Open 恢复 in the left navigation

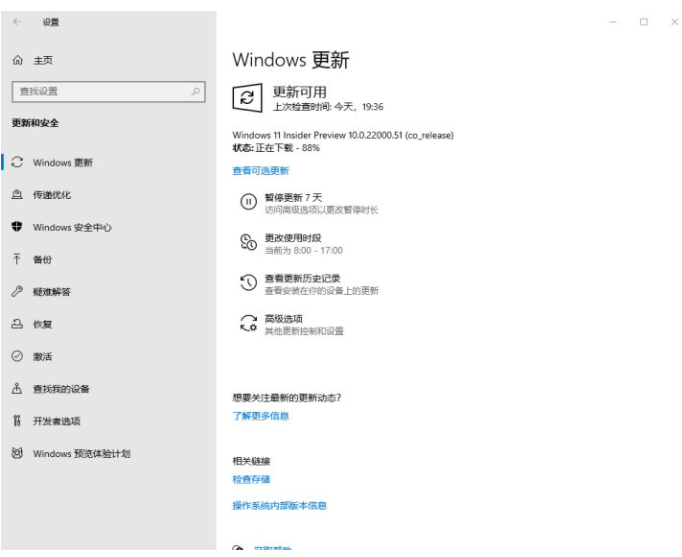[42, 324]
